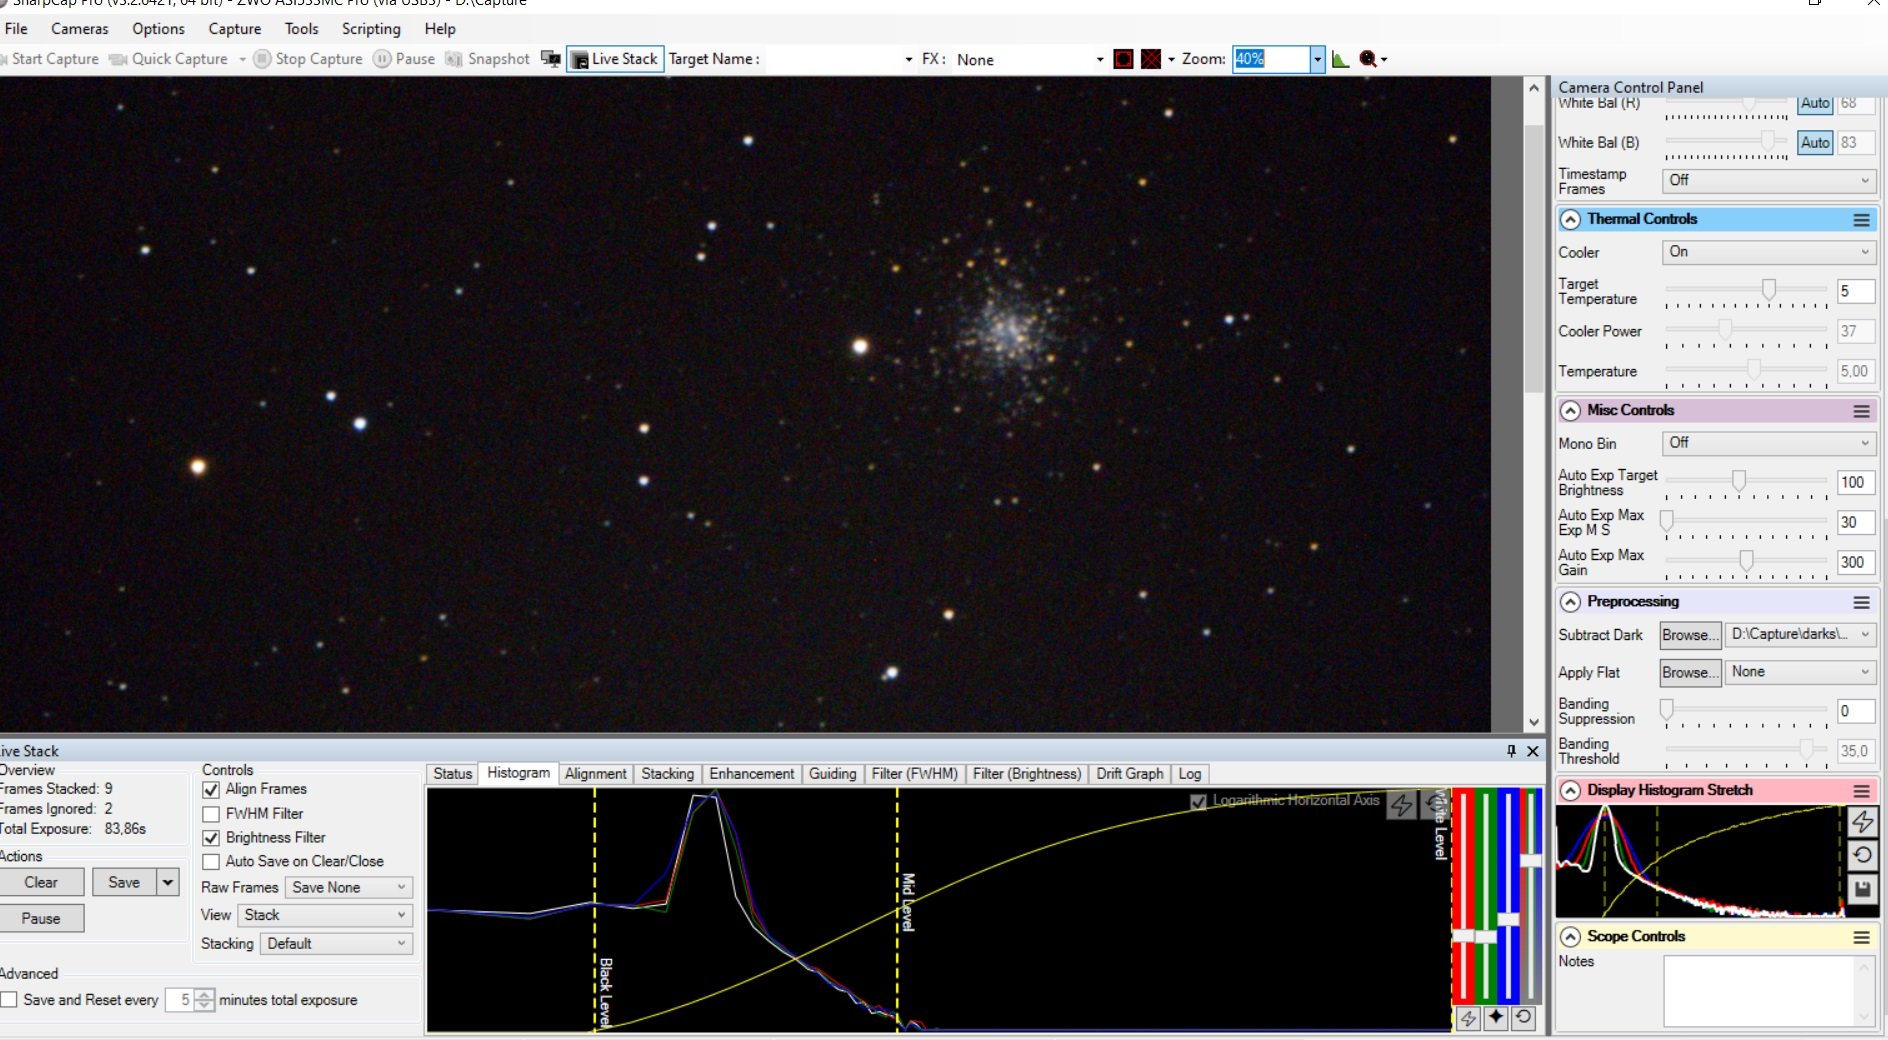Reset the display histogram stretch
Viewport: 1888px width, 1040px height.
point(1862,855)
